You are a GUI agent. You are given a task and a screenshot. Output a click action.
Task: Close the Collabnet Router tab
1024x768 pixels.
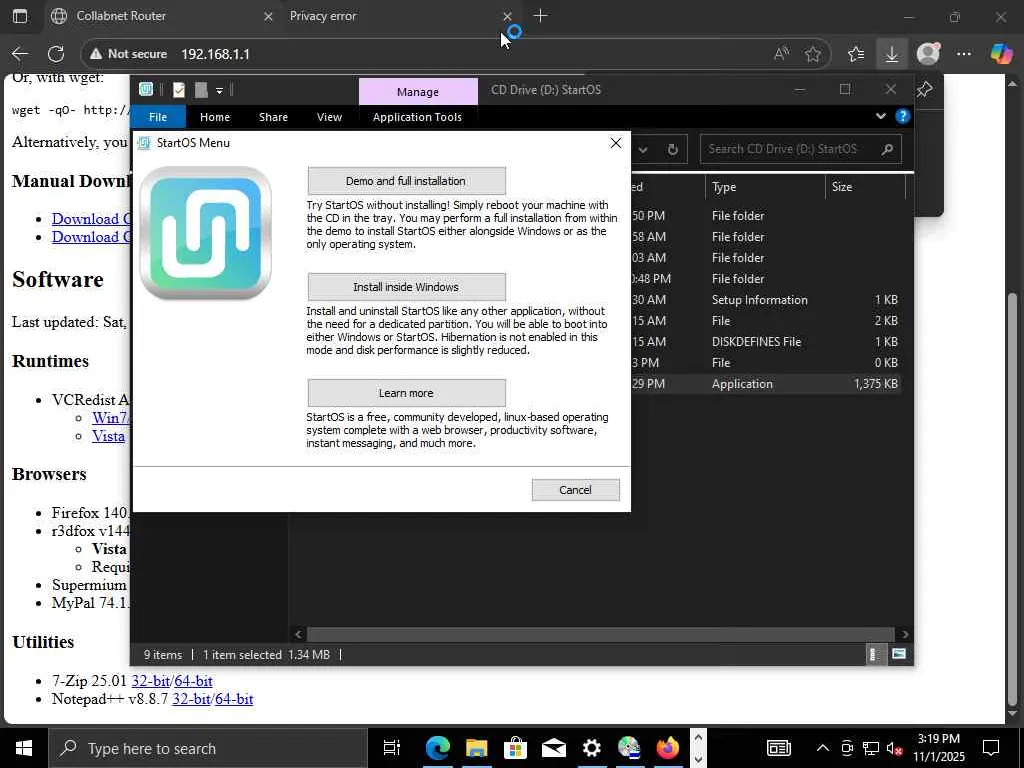point(268,16)
